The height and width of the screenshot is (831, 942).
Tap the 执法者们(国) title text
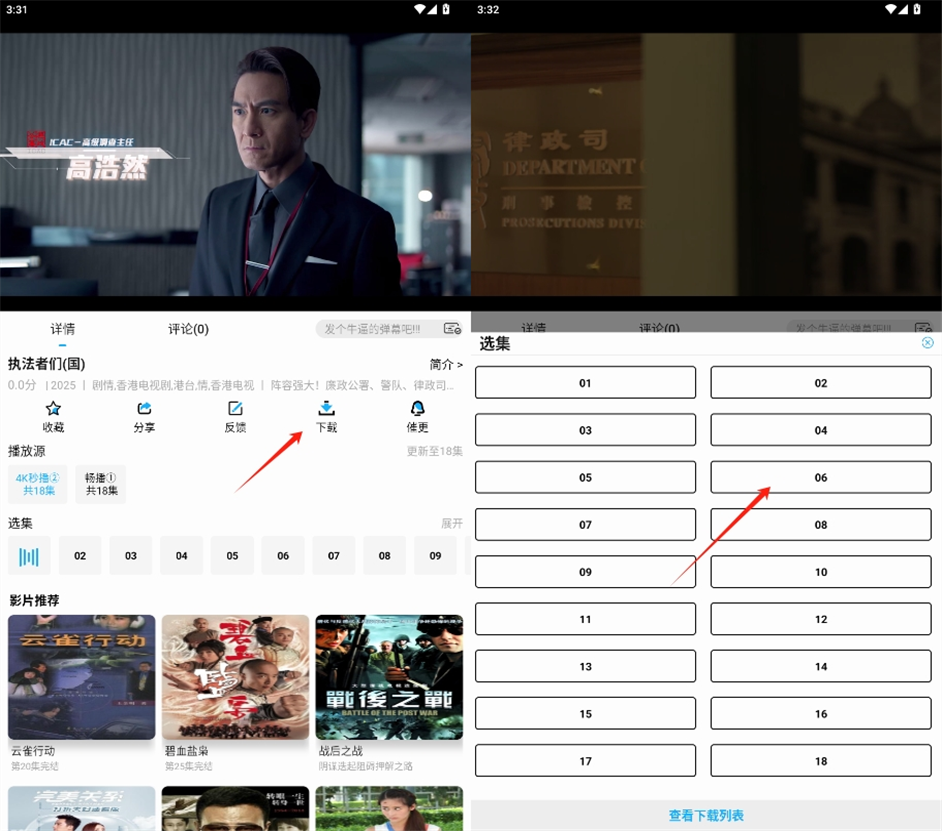46,364
